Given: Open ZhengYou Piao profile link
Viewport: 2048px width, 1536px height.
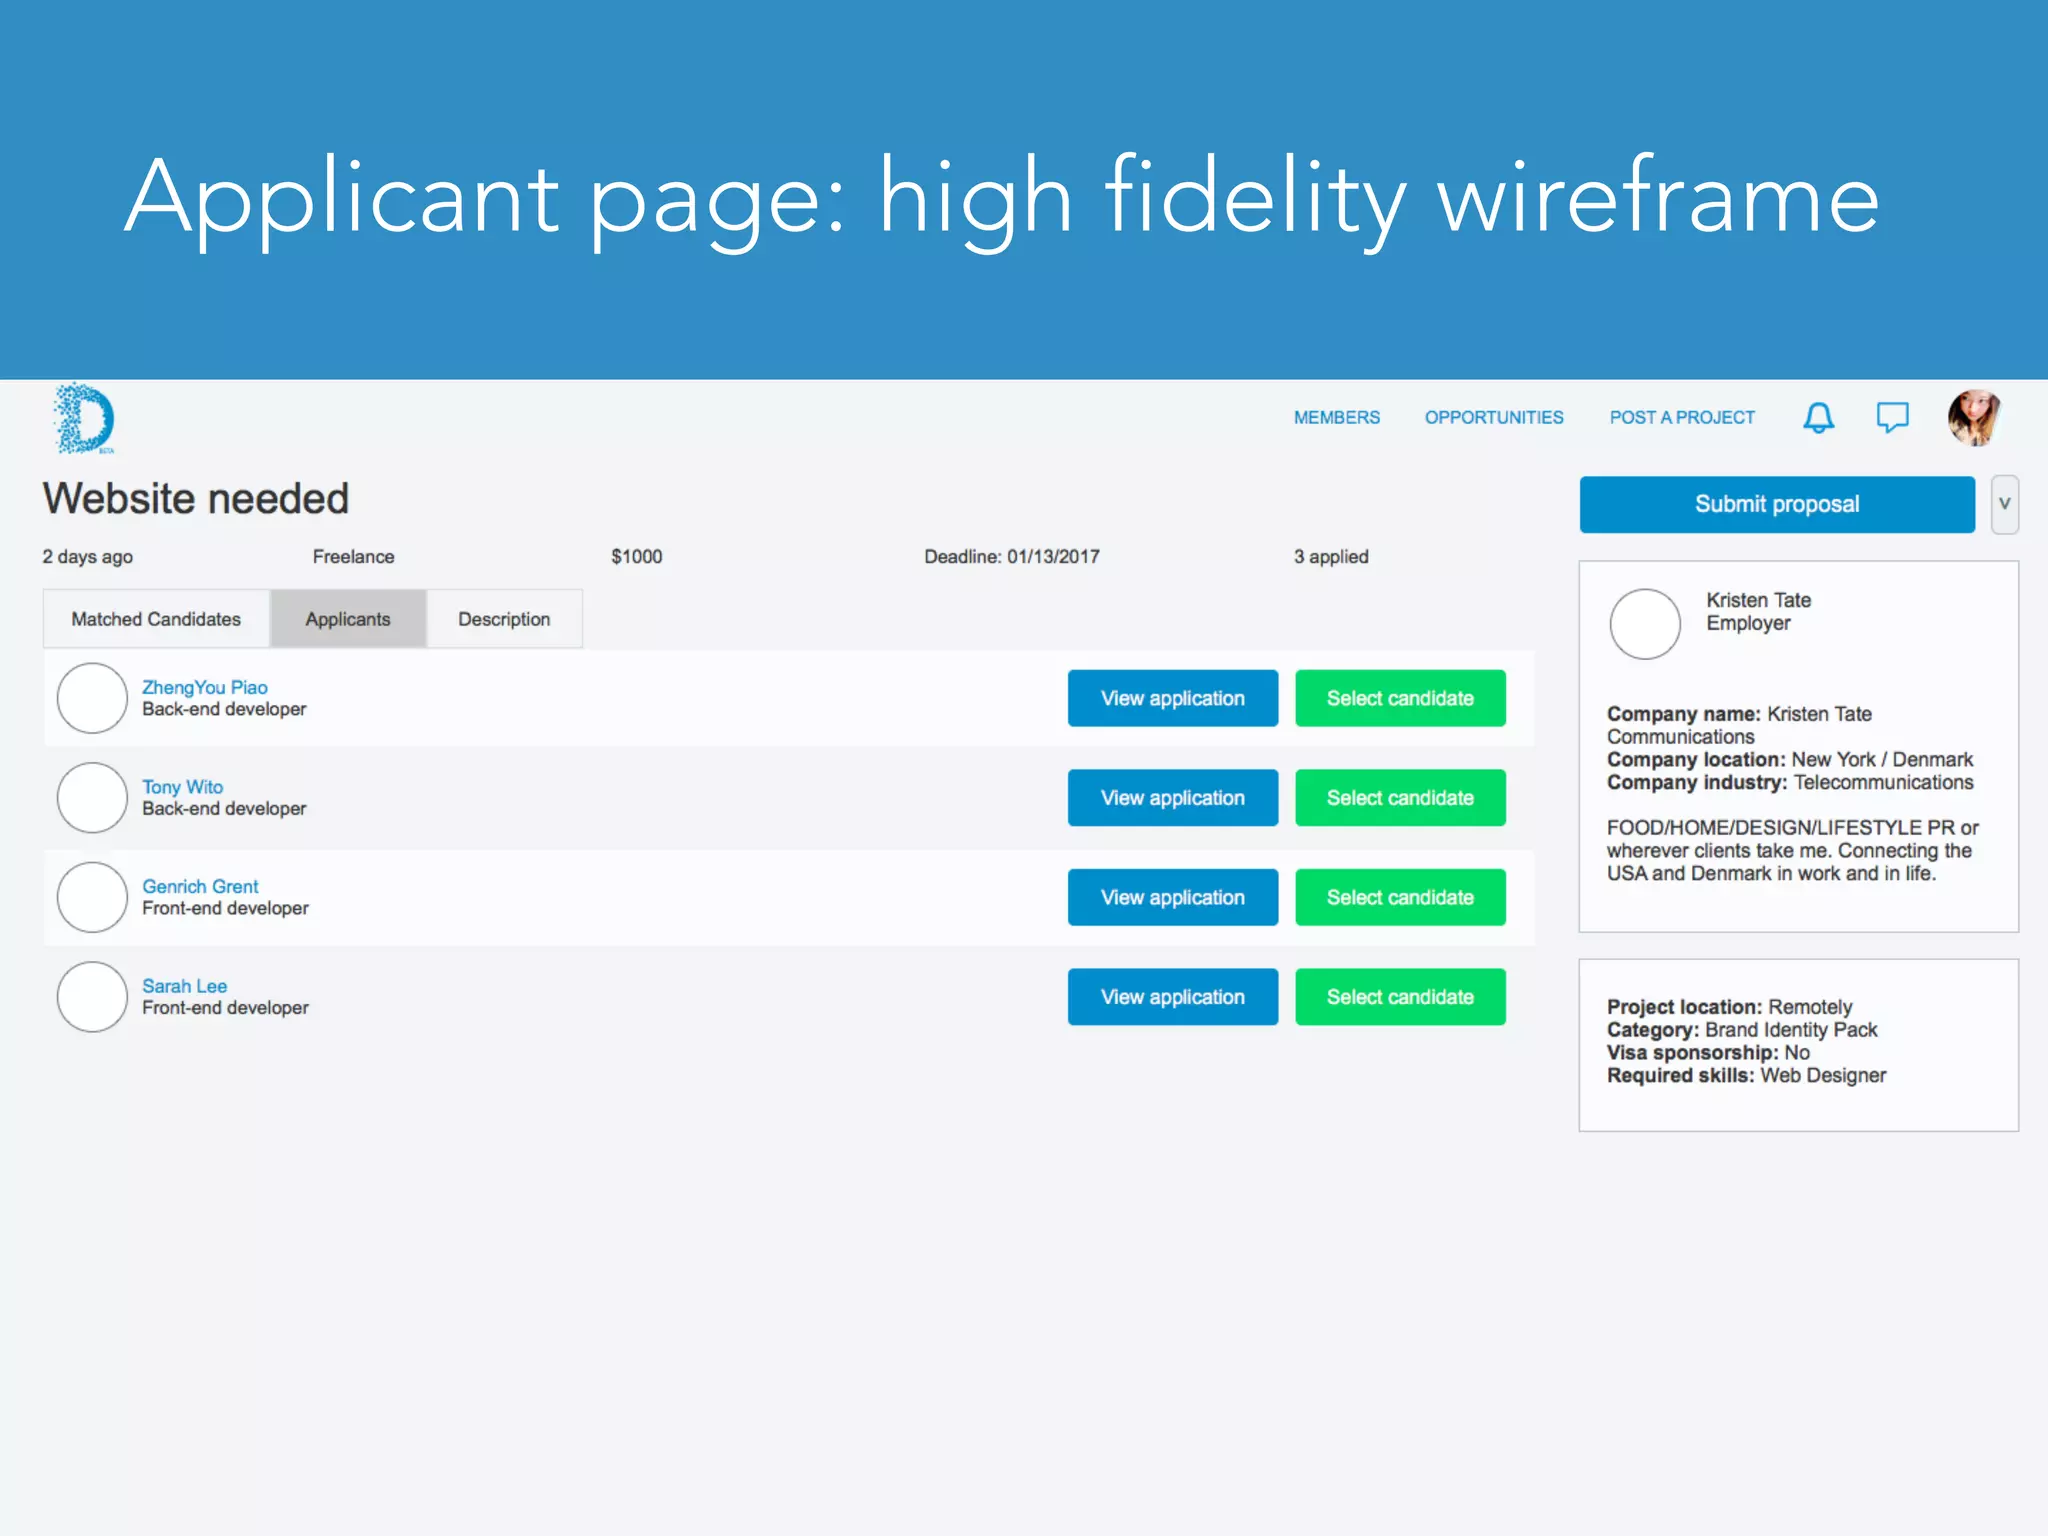Looking at the screenshot, I should [205, 687].
